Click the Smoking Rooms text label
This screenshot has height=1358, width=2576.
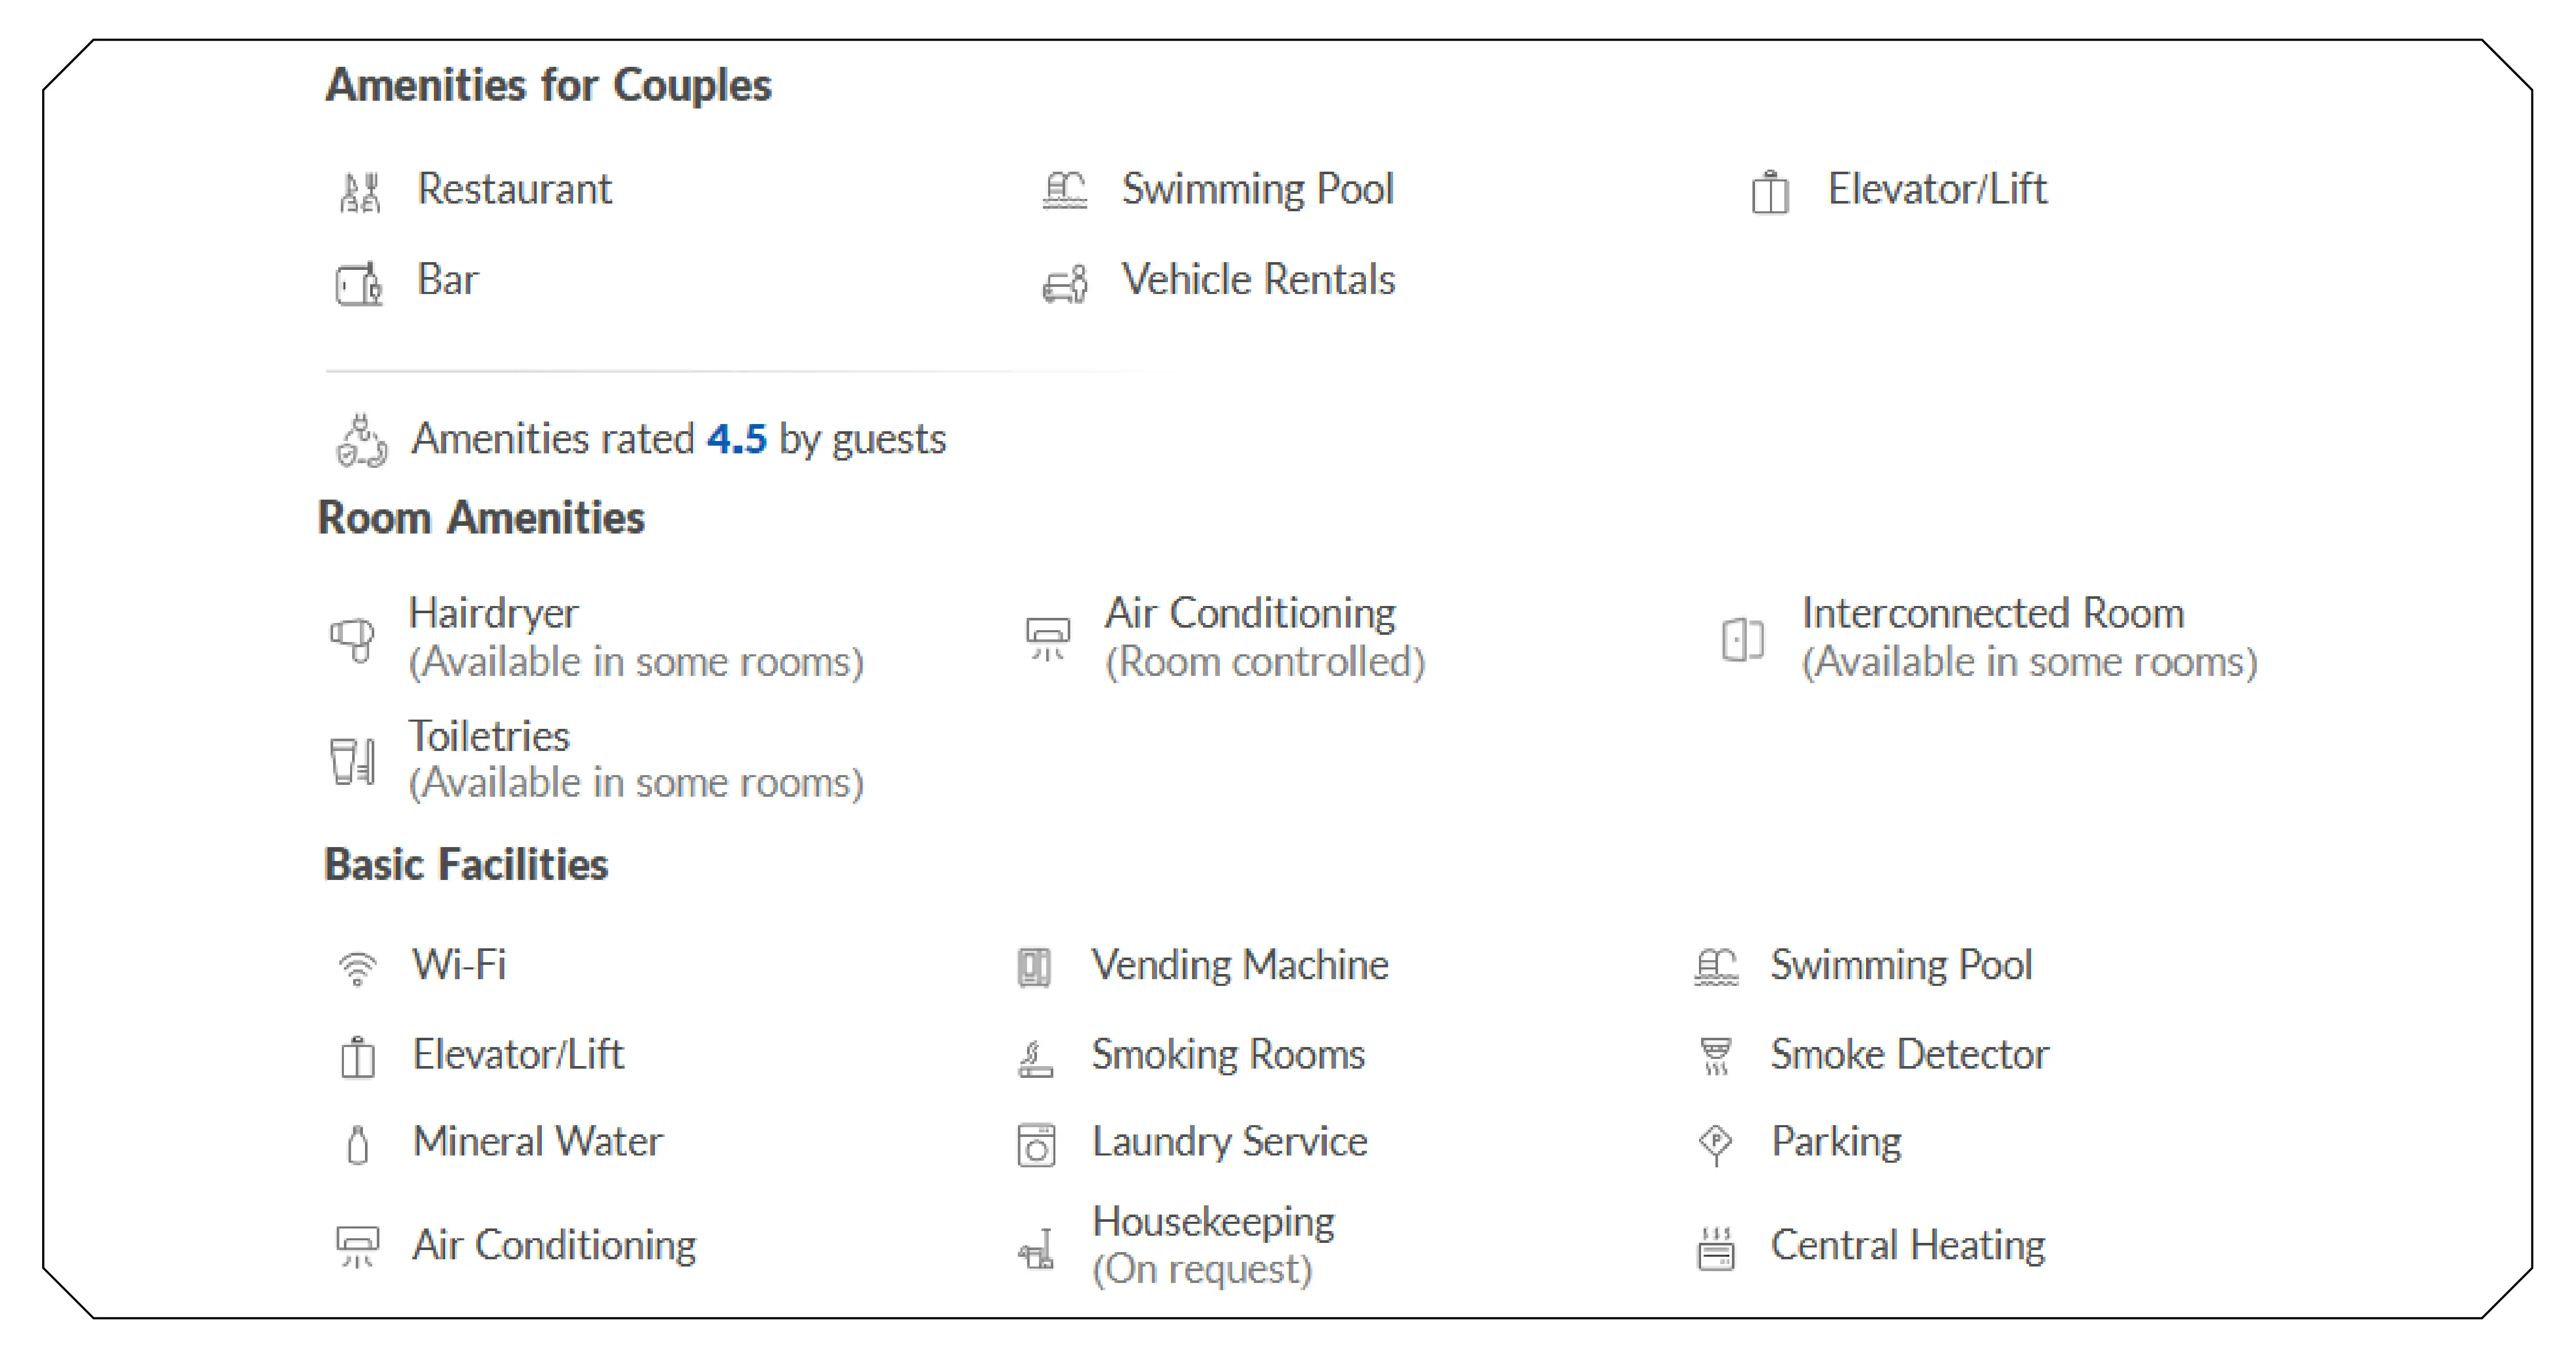click(1228, 1056)
